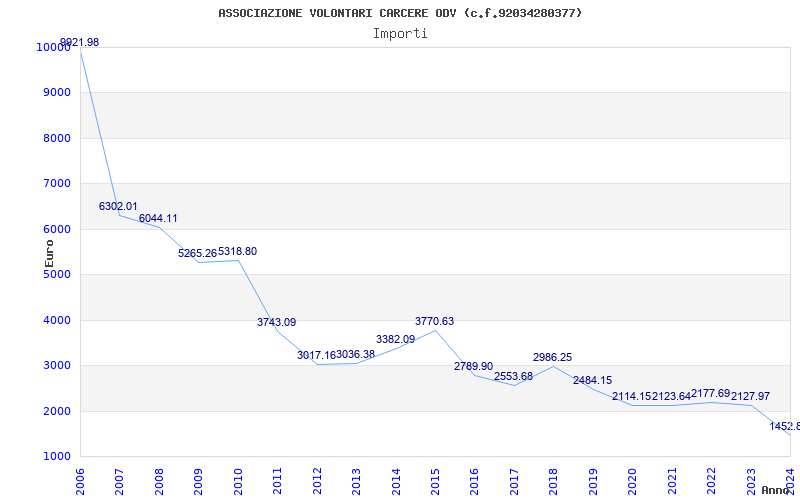Click the 8000 y-axis value
The height and width of the screenshot is (500, 800).
click(56, 138)
